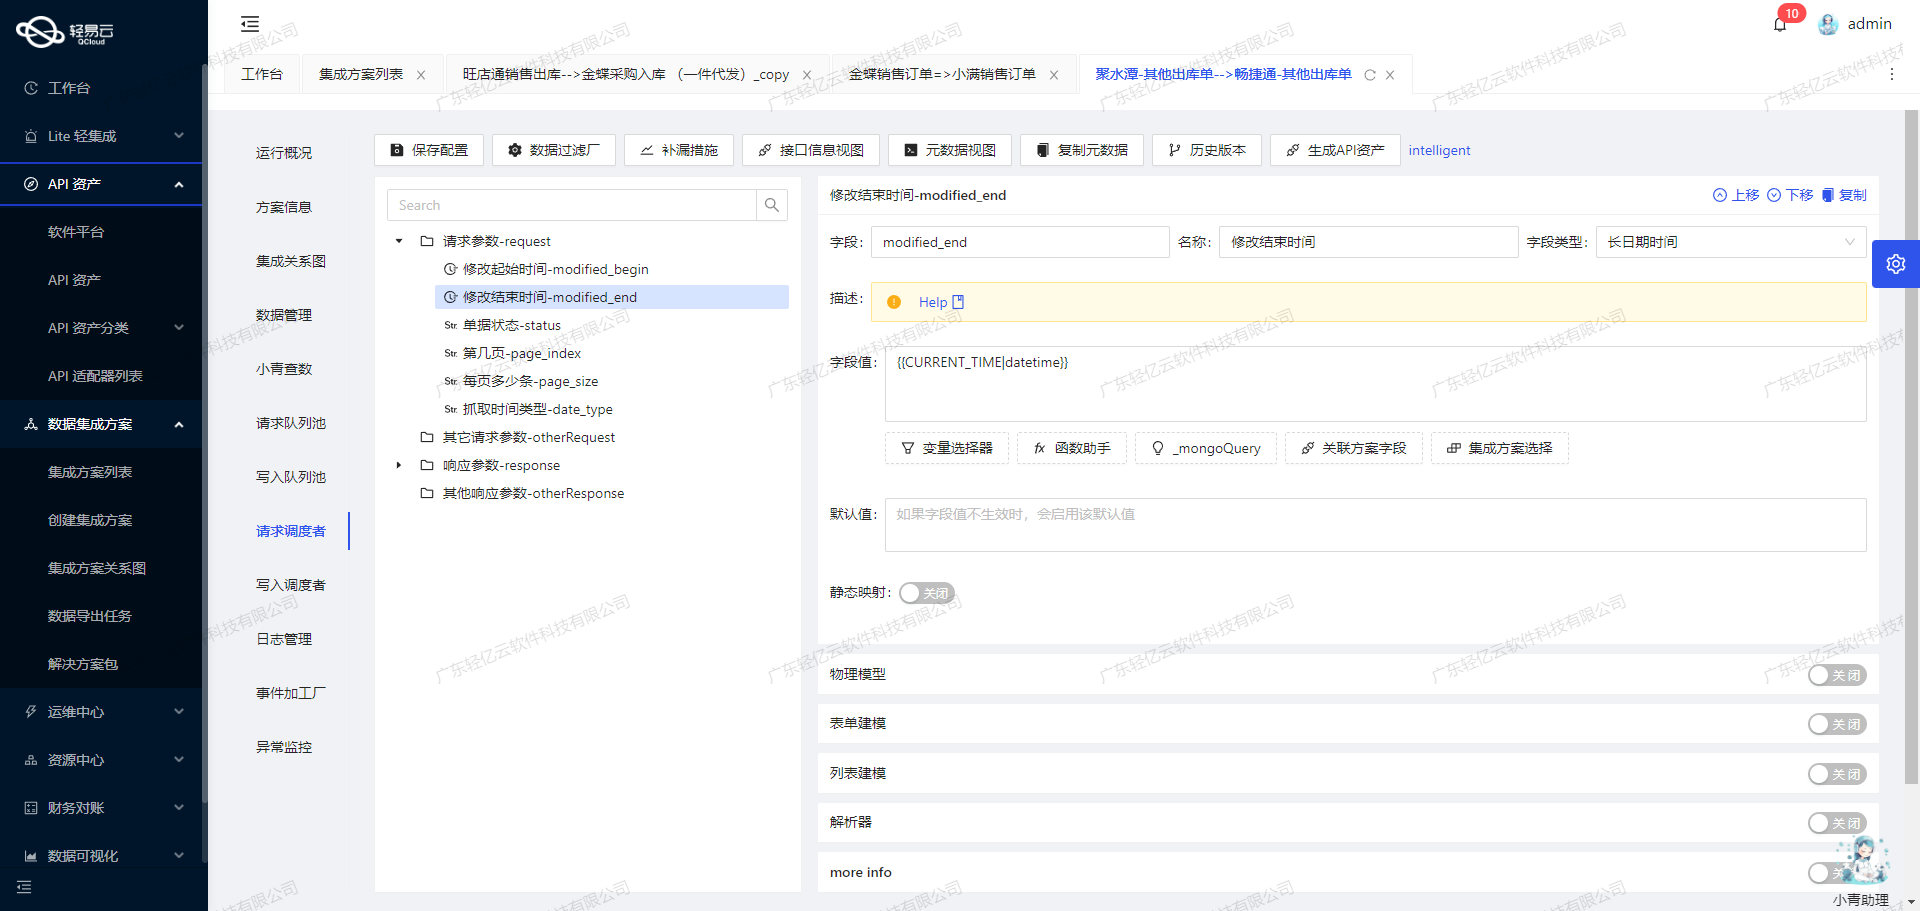
Task: Click the sidebar collapse hamburger icon
Action: pos(249,23)
